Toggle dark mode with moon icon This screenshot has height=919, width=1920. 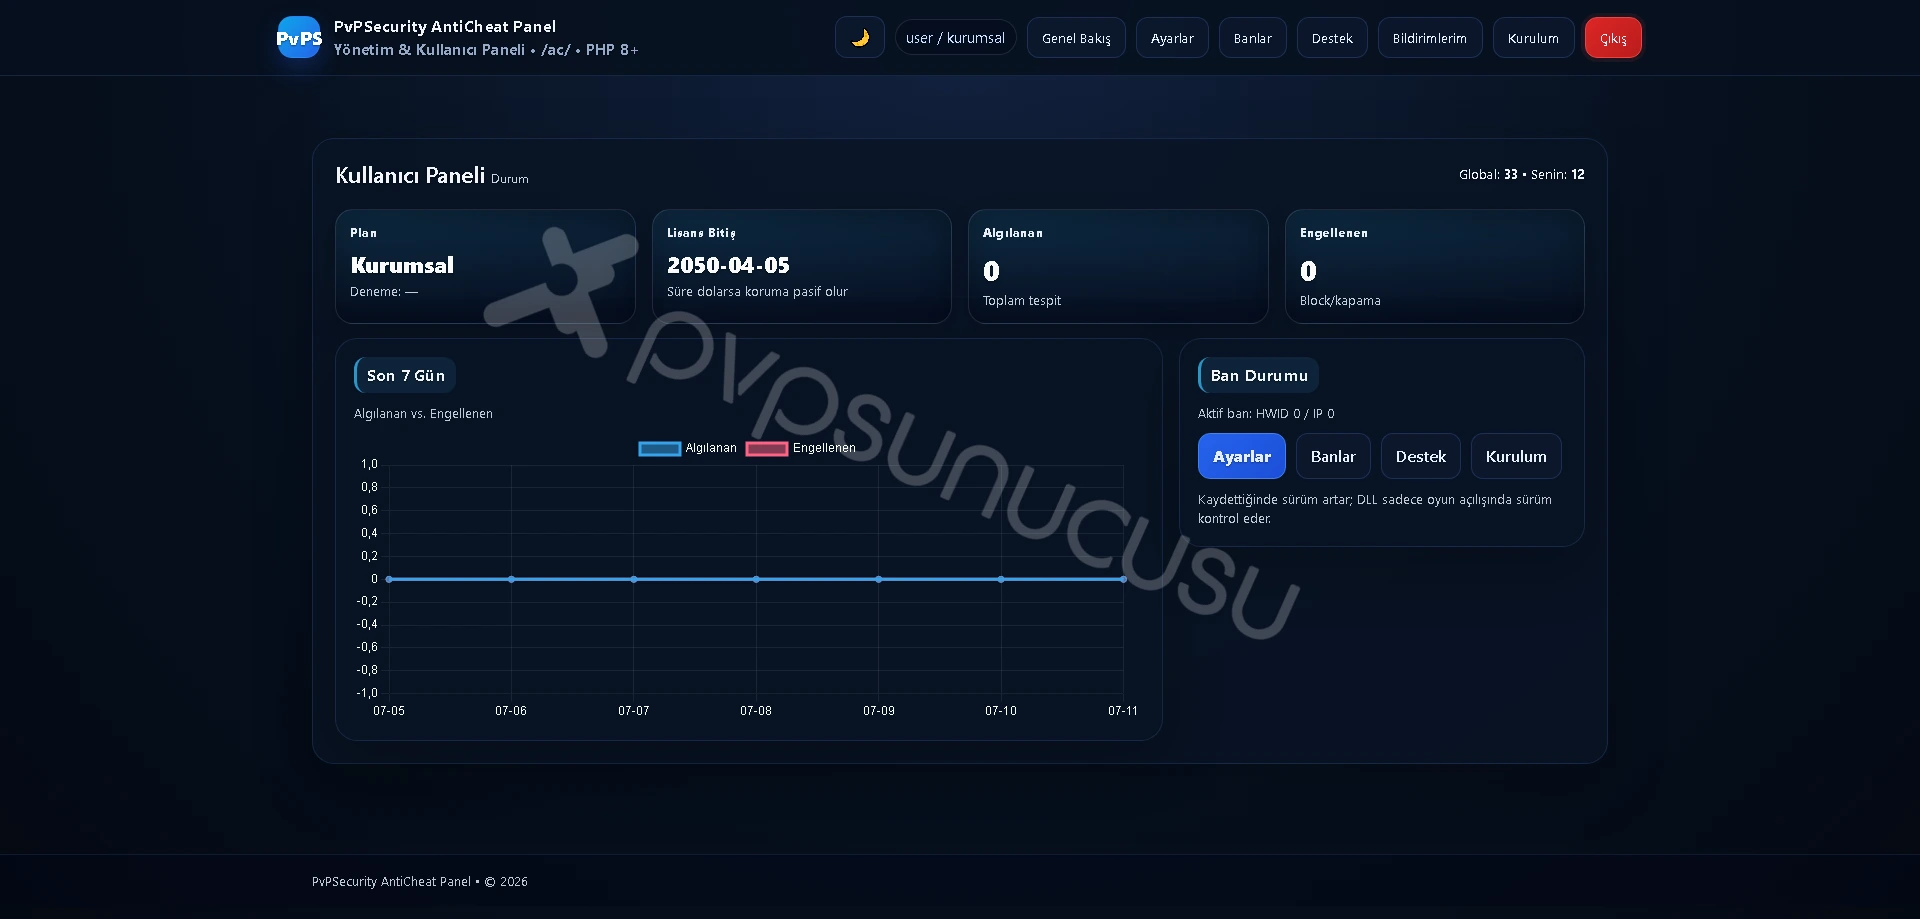[x=860, y=38]
